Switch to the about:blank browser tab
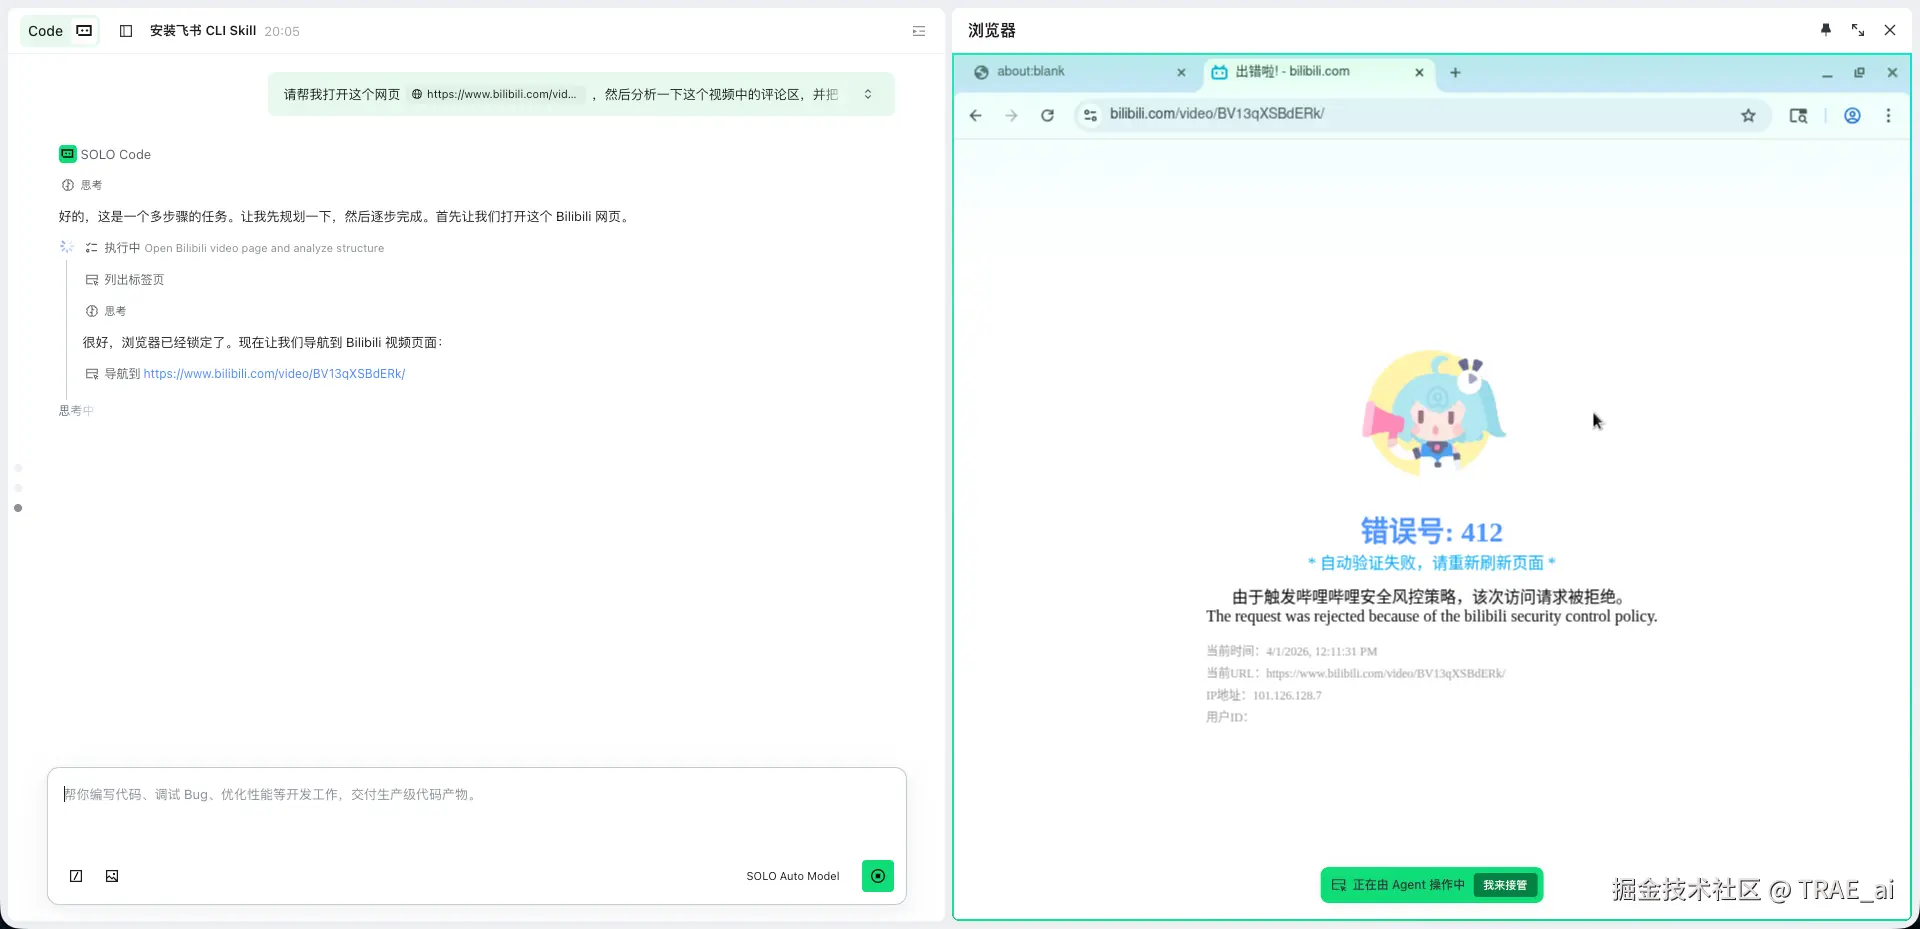 1078,72
